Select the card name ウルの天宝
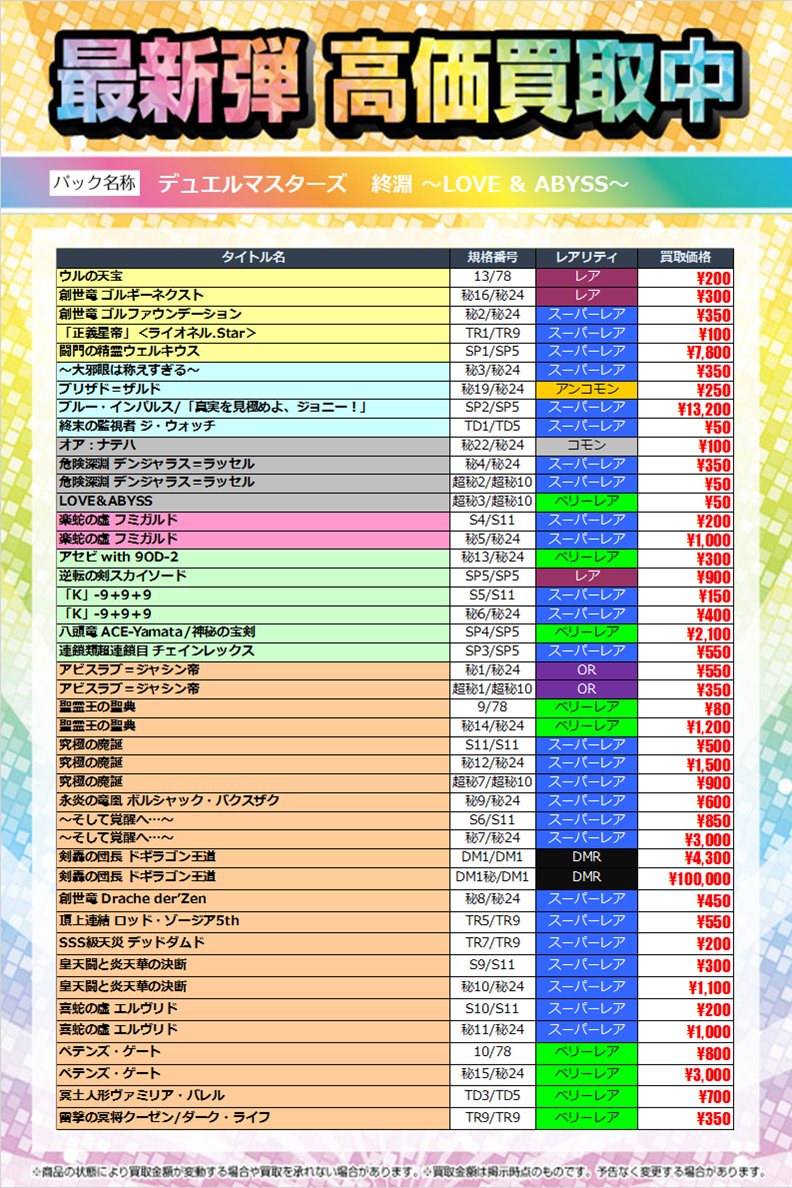Viewport: 792px width, 1188px height. (x=91, y=277)
